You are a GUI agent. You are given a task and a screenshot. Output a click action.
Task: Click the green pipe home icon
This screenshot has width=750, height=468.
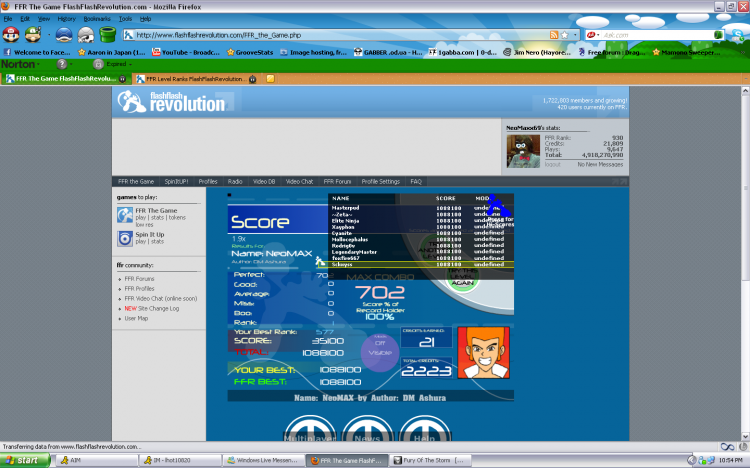(x=108, y=34)
